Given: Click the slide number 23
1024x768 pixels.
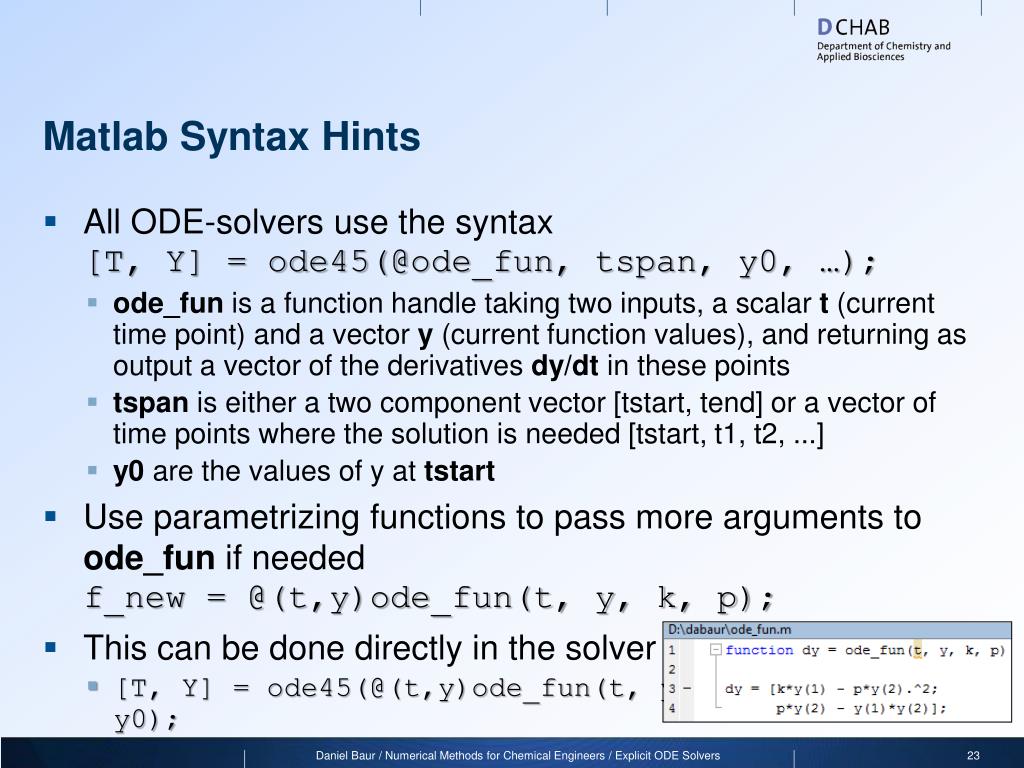Looking at the screenshot, I should [973, 756].
